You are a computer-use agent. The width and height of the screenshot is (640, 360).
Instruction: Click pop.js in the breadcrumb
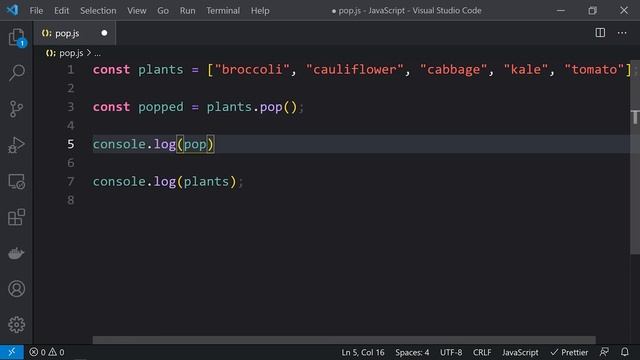(71, 53)
